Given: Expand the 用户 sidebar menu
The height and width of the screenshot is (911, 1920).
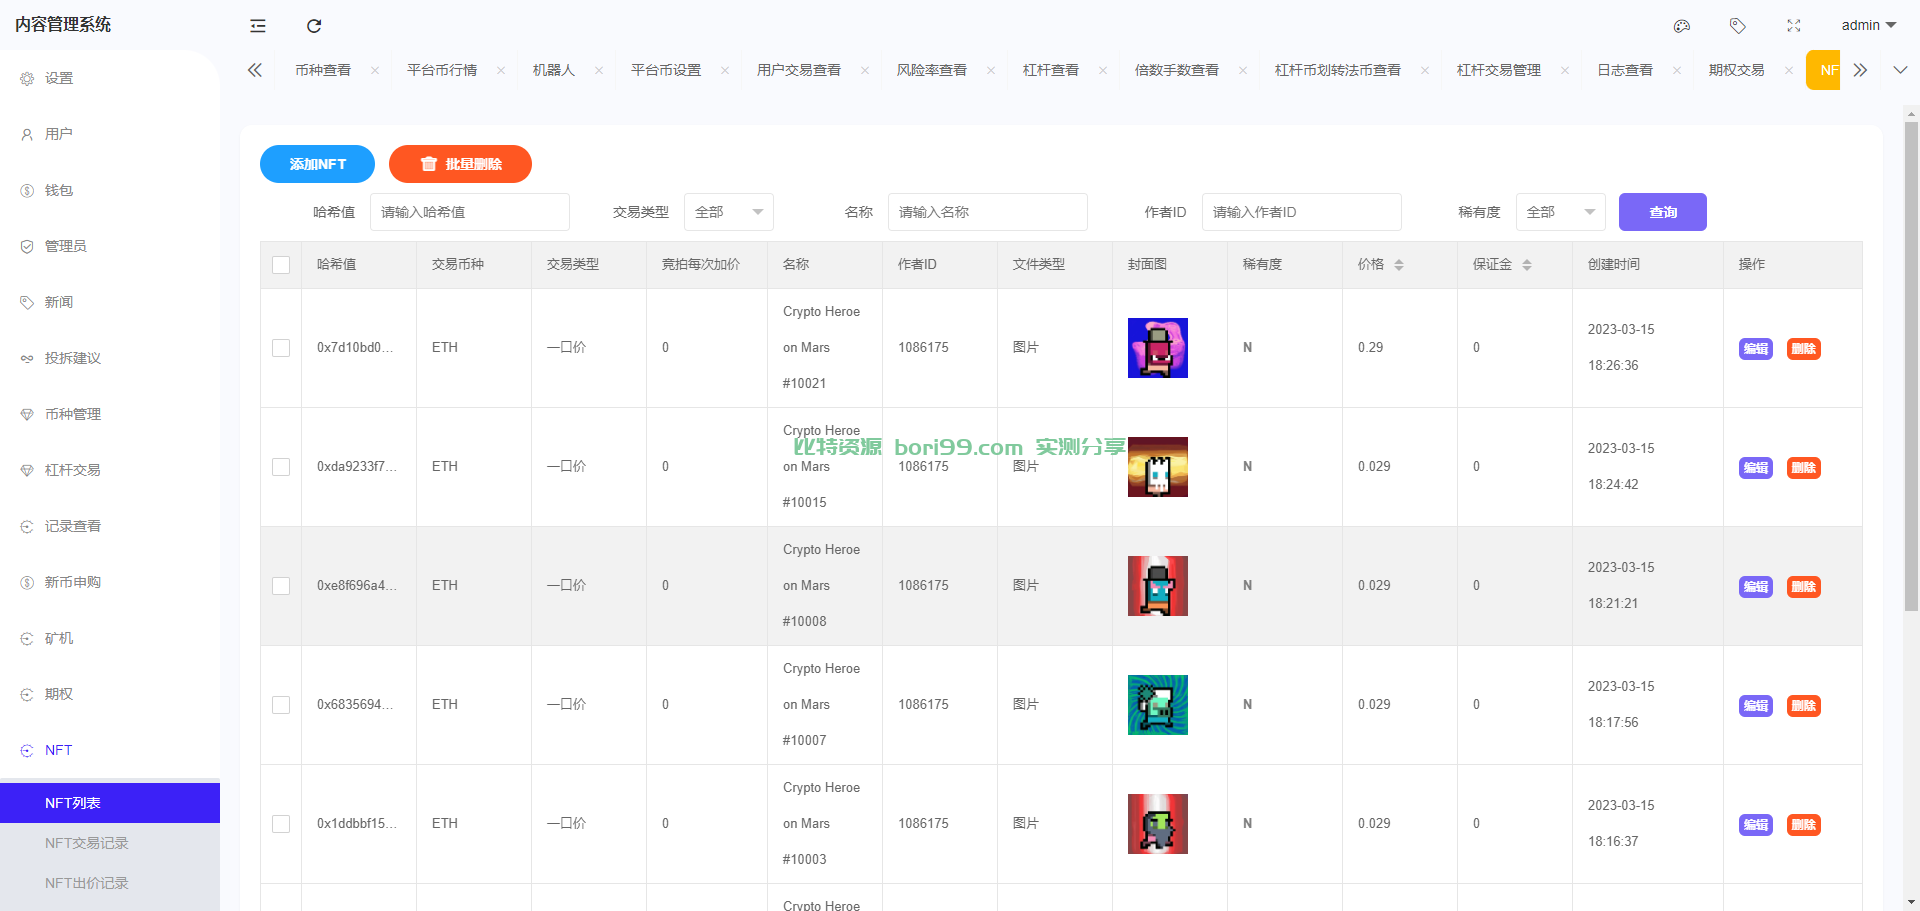Looking at the screenshot, I should click(x=110, y=134).
